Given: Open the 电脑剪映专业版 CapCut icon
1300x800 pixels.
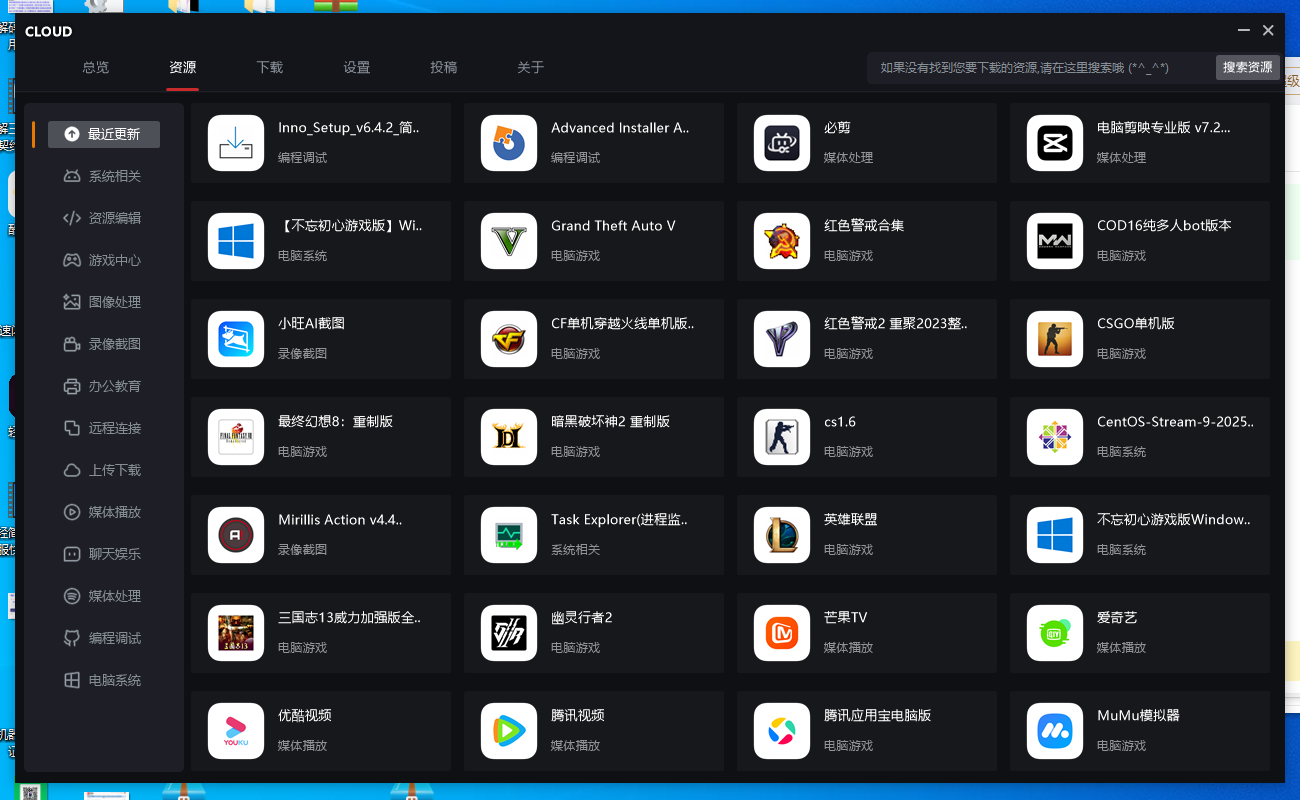Looking at the screenshot, I should click(x=1055, y=143).
